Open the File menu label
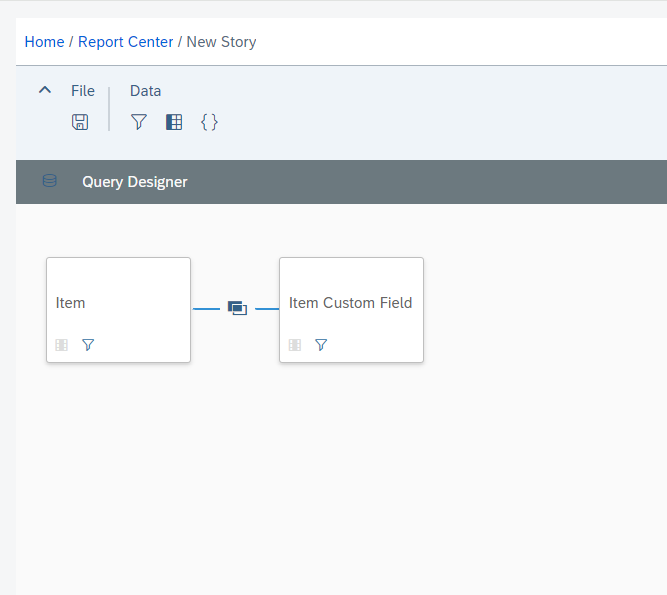This screenshot has height=595, width=667. click(x=83, y=91)
